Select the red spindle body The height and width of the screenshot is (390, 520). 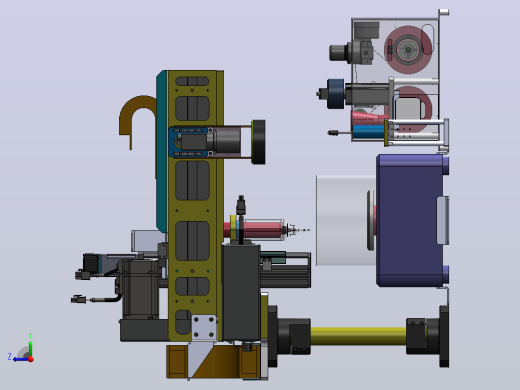click(x=263, y=229)
